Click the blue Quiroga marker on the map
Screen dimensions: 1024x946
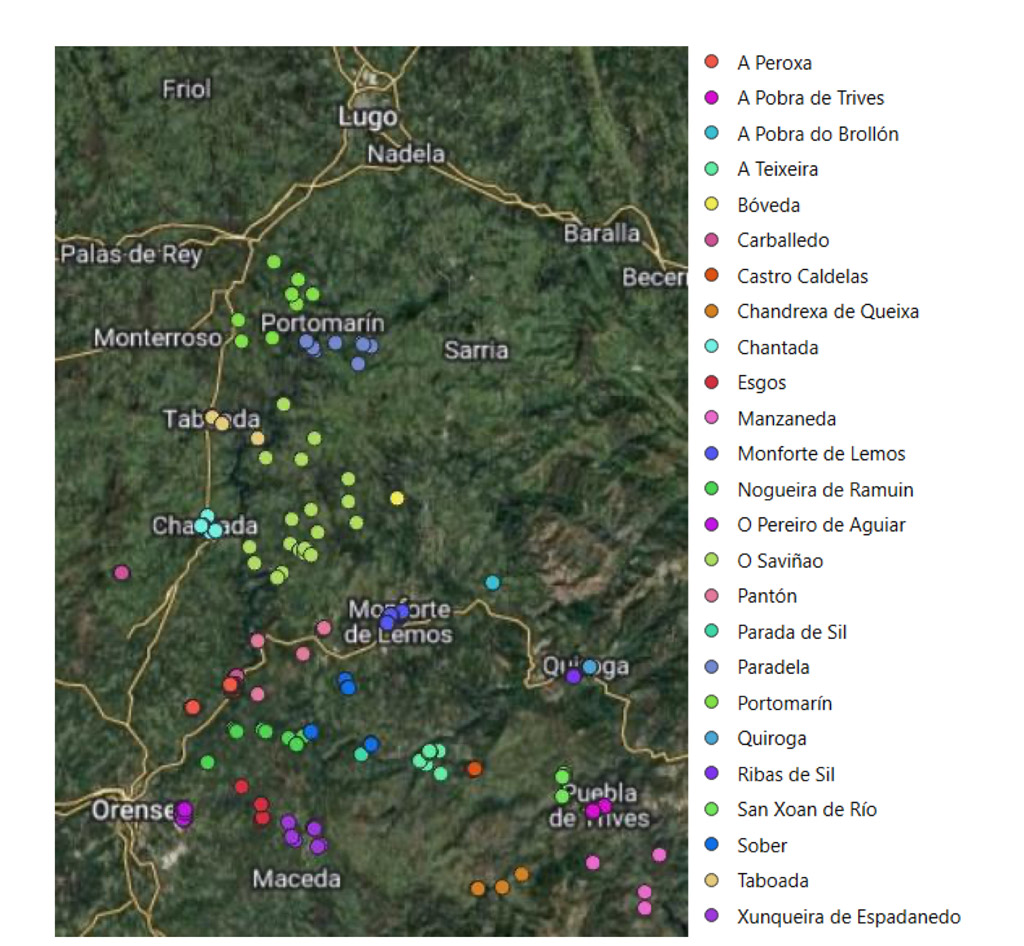(590, 666)
